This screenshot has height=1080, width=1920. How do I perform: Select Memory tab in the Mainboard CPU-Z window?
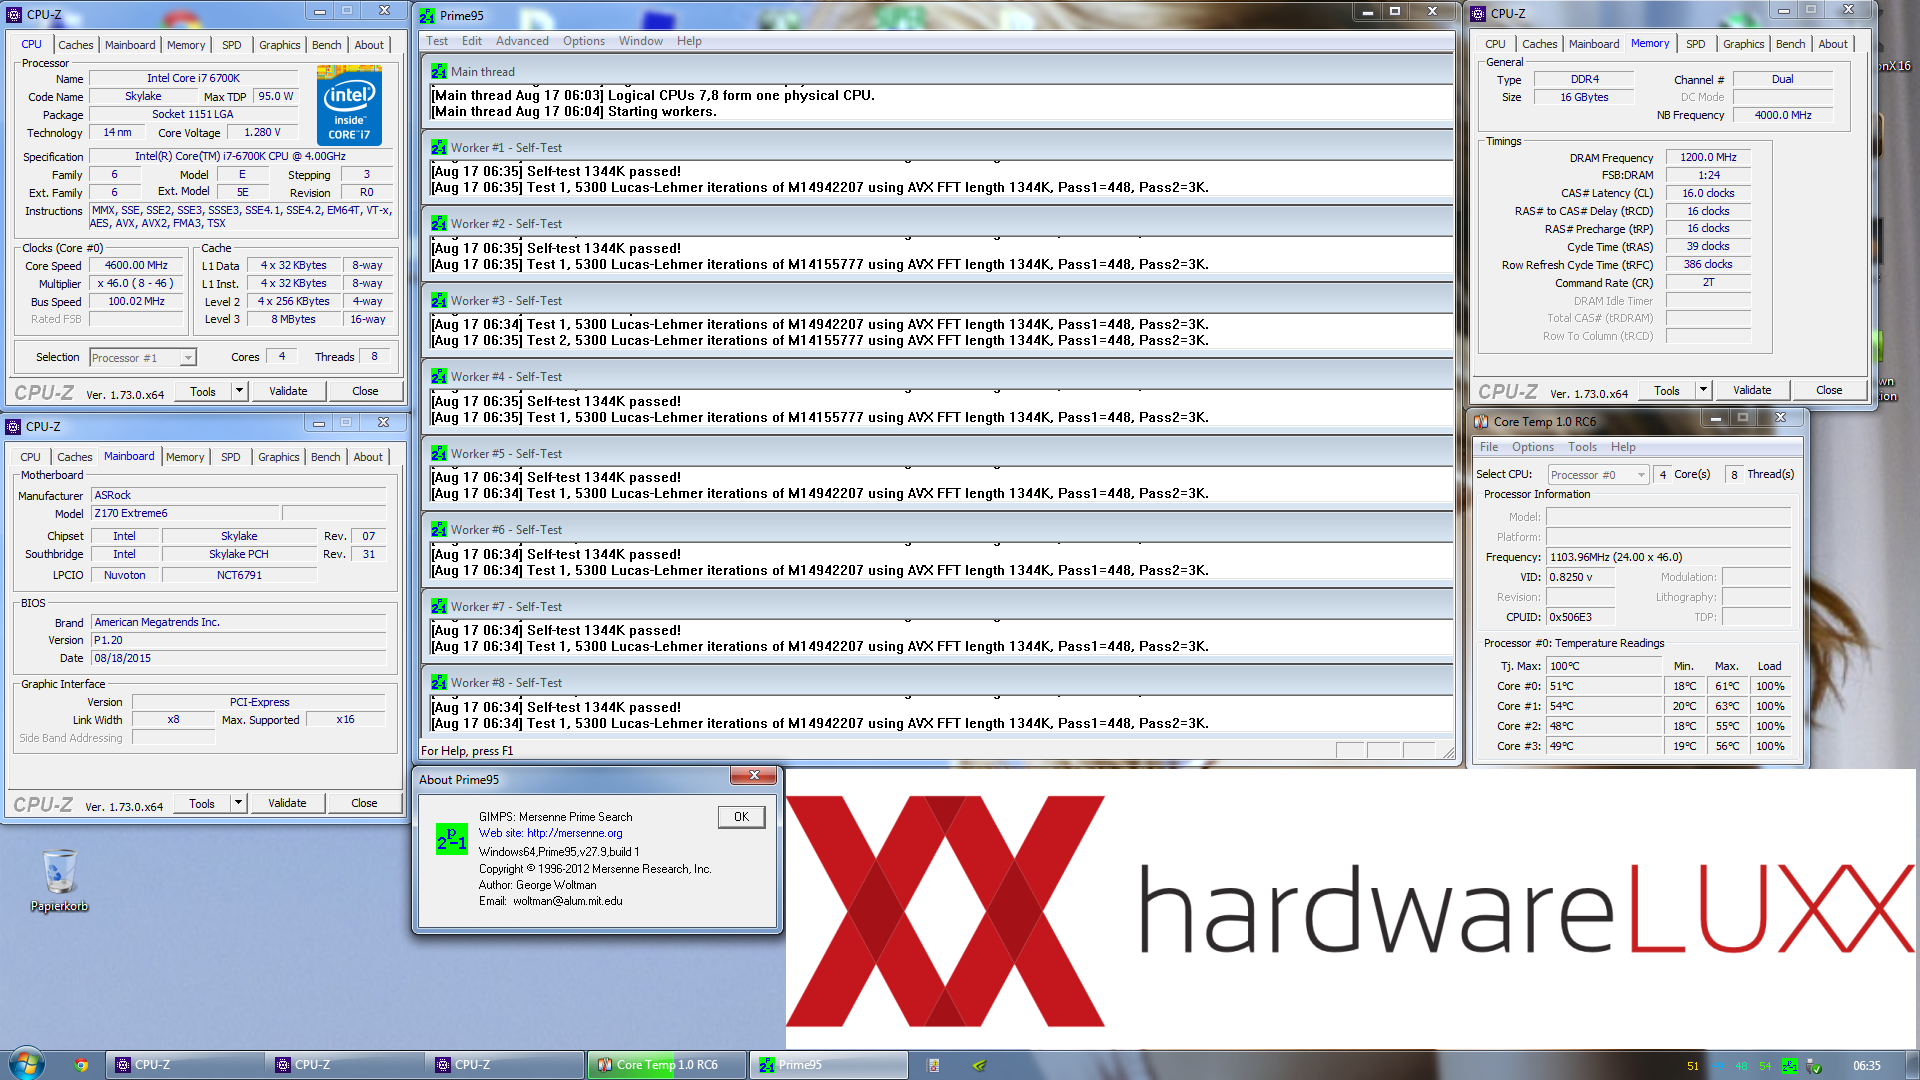[185, 457]
